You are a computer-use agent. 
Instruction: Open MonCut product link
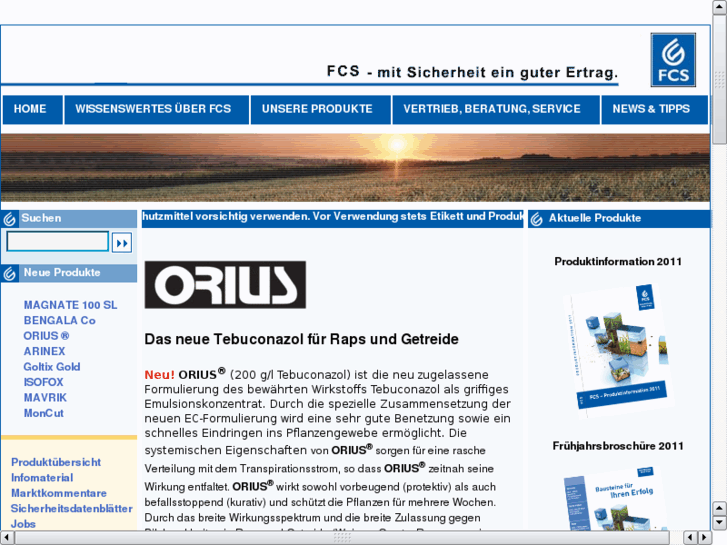pyautogui.click(x=44, y=413)
